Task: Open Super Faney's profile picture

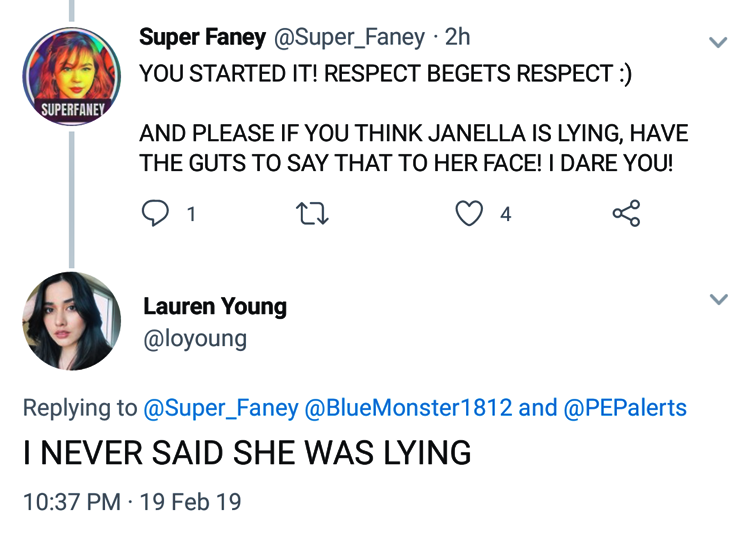Action: pyautogui.click(x=71, y=77)
